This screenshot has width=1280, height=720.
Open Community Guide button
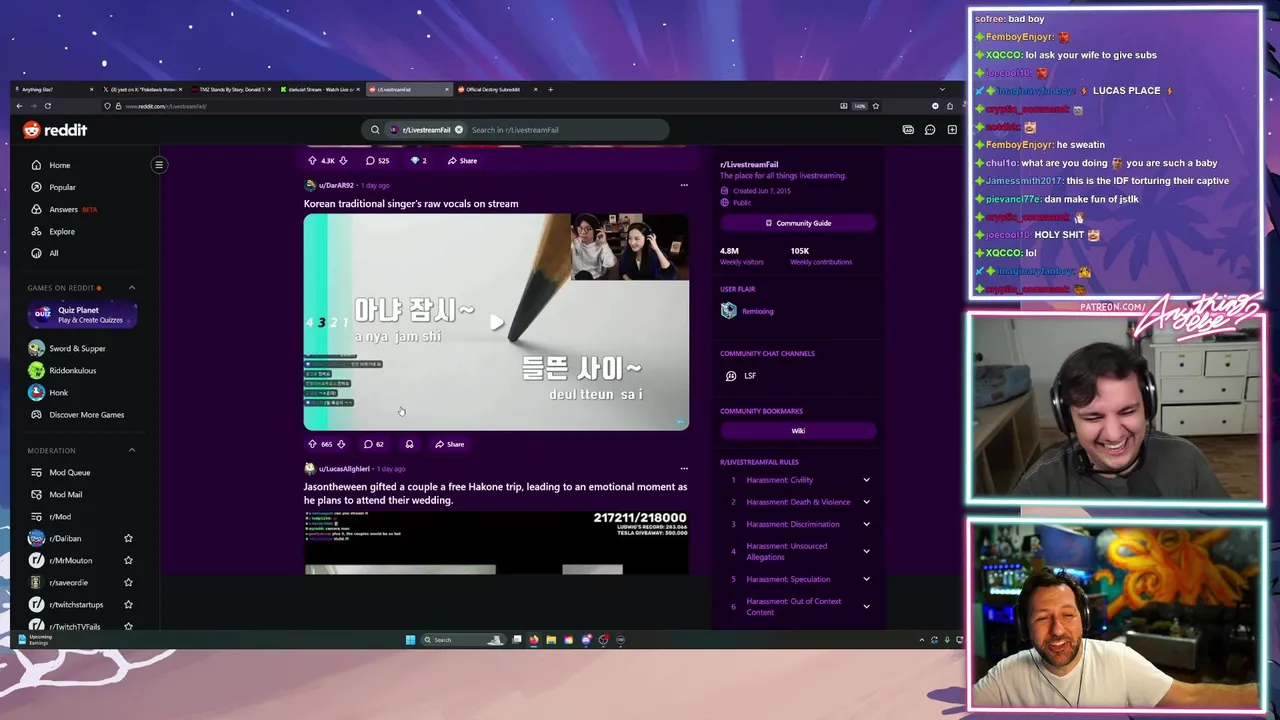click(798, 223)
